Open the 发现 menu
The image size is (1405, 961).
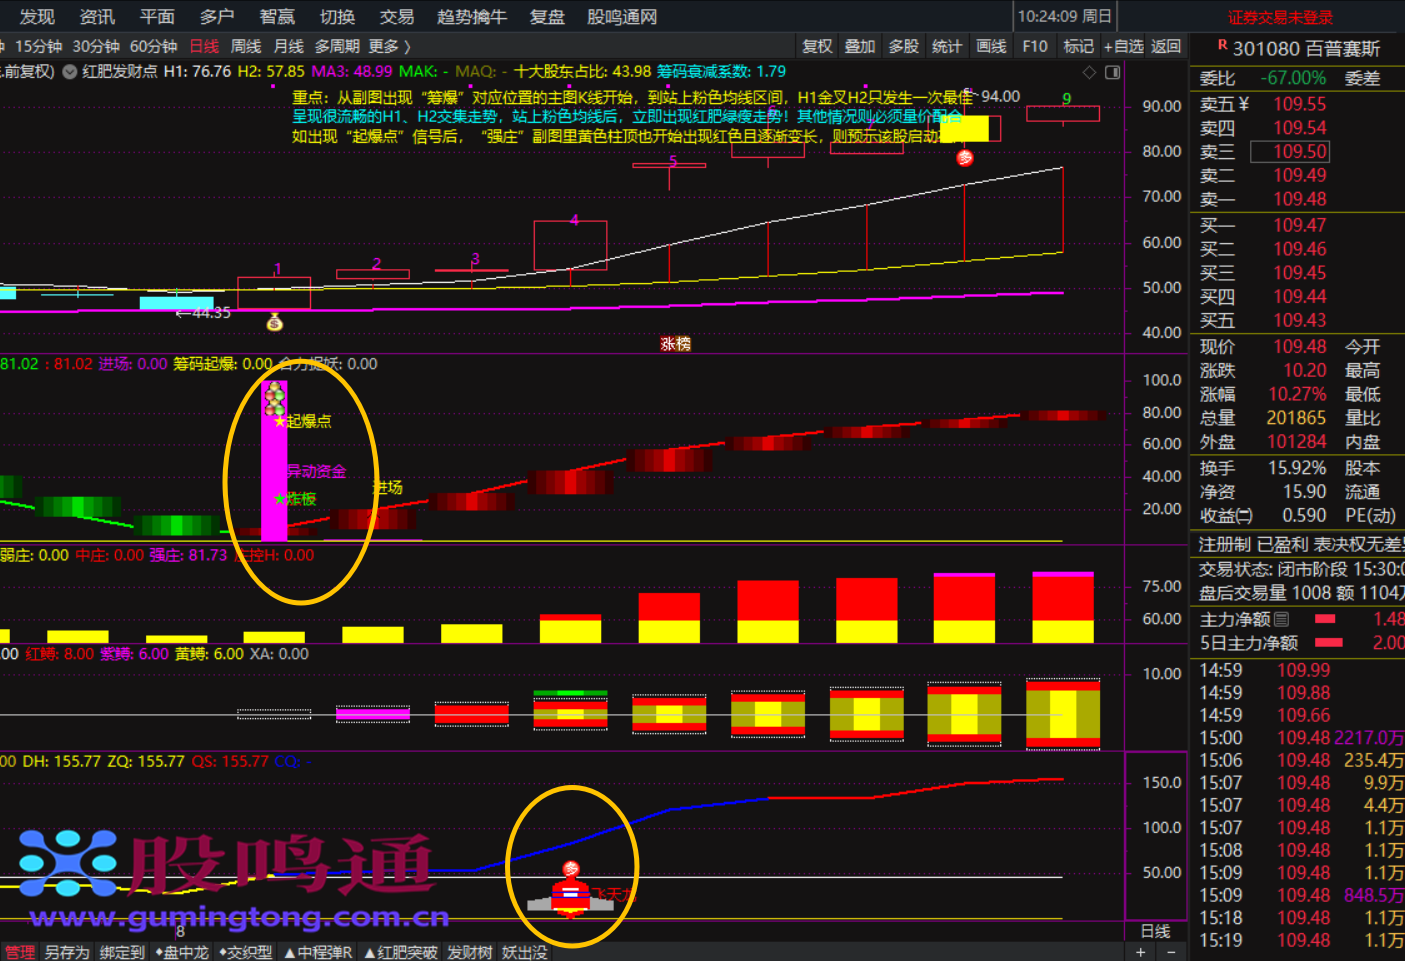37,17
